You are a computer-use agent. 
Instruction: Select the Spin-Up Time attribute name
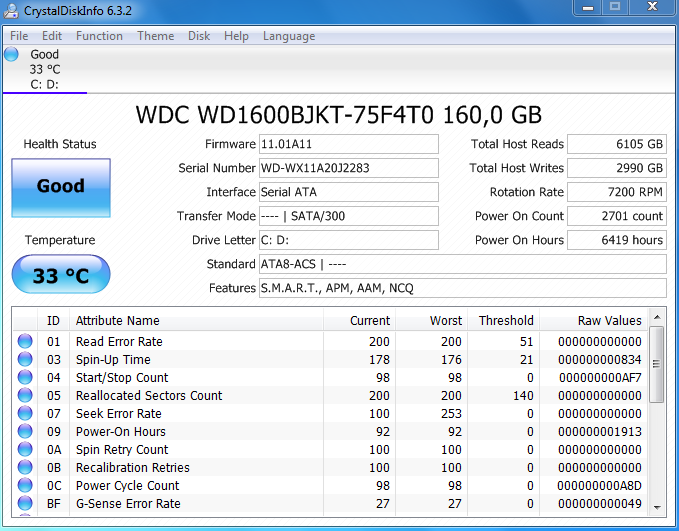(113, 360)
